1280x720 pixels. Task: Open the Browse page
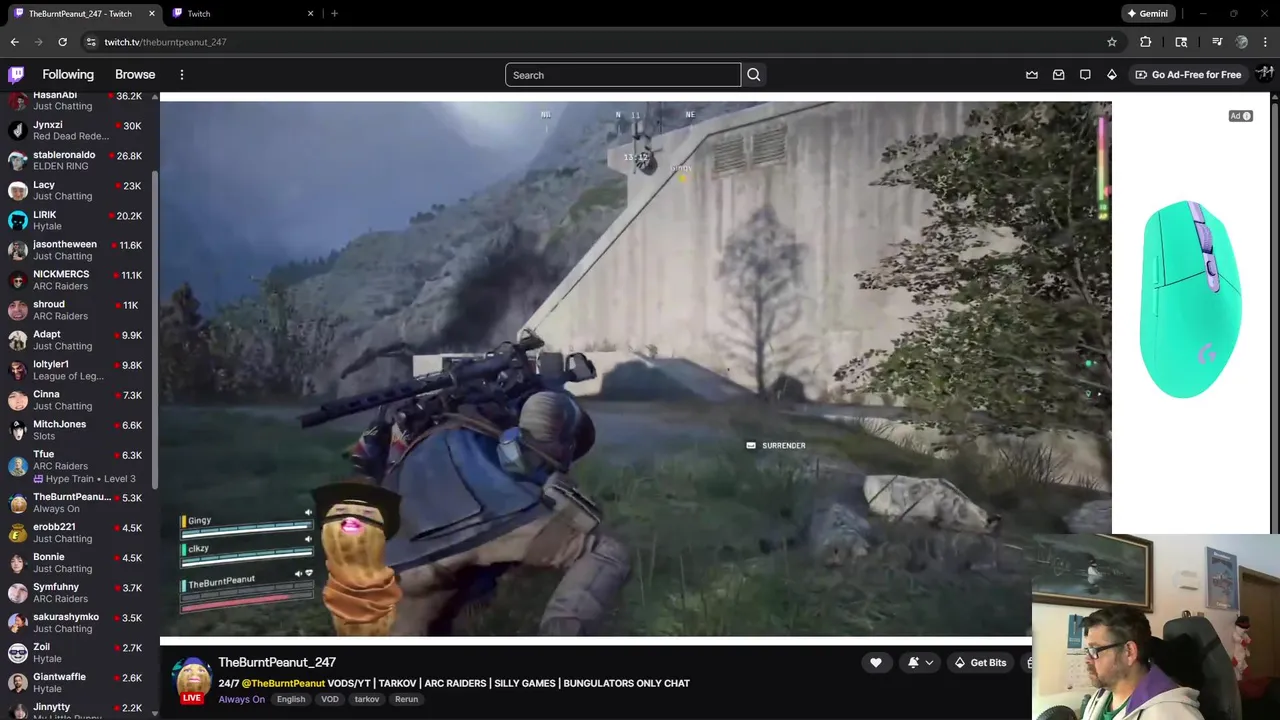[x=135, y=74]
